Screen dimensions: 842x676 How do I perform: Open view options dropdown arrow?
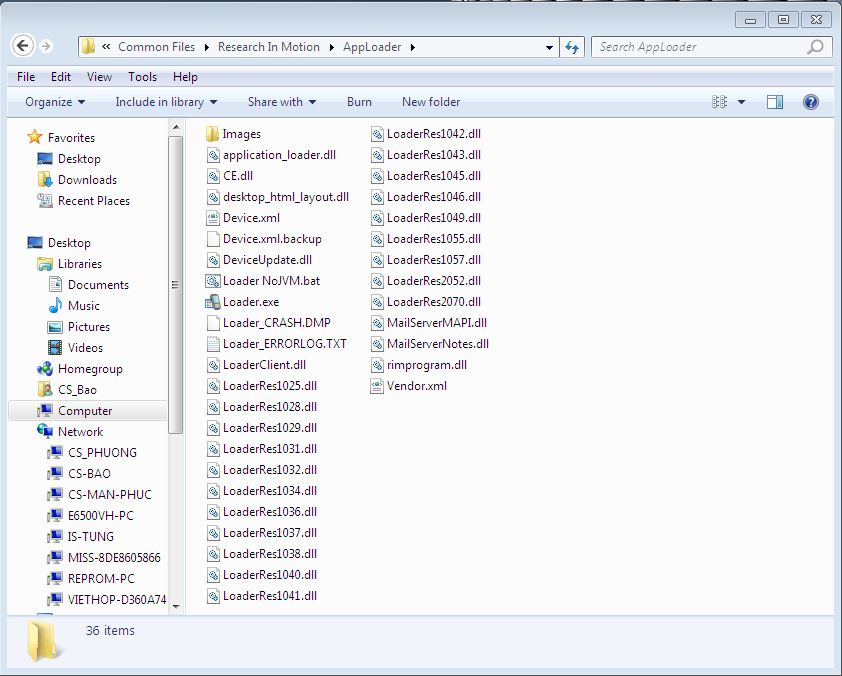click(742, 102)
